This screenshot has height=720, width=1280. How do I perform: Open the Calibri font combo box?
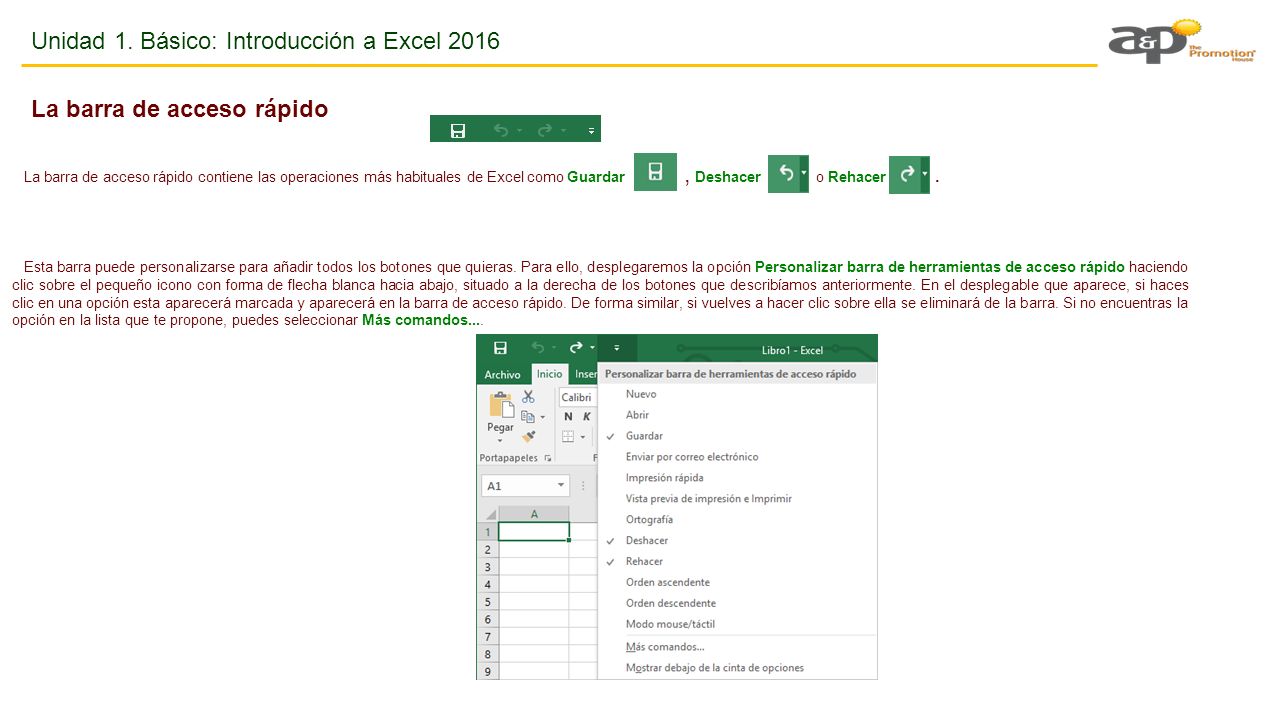click(578, 397)
